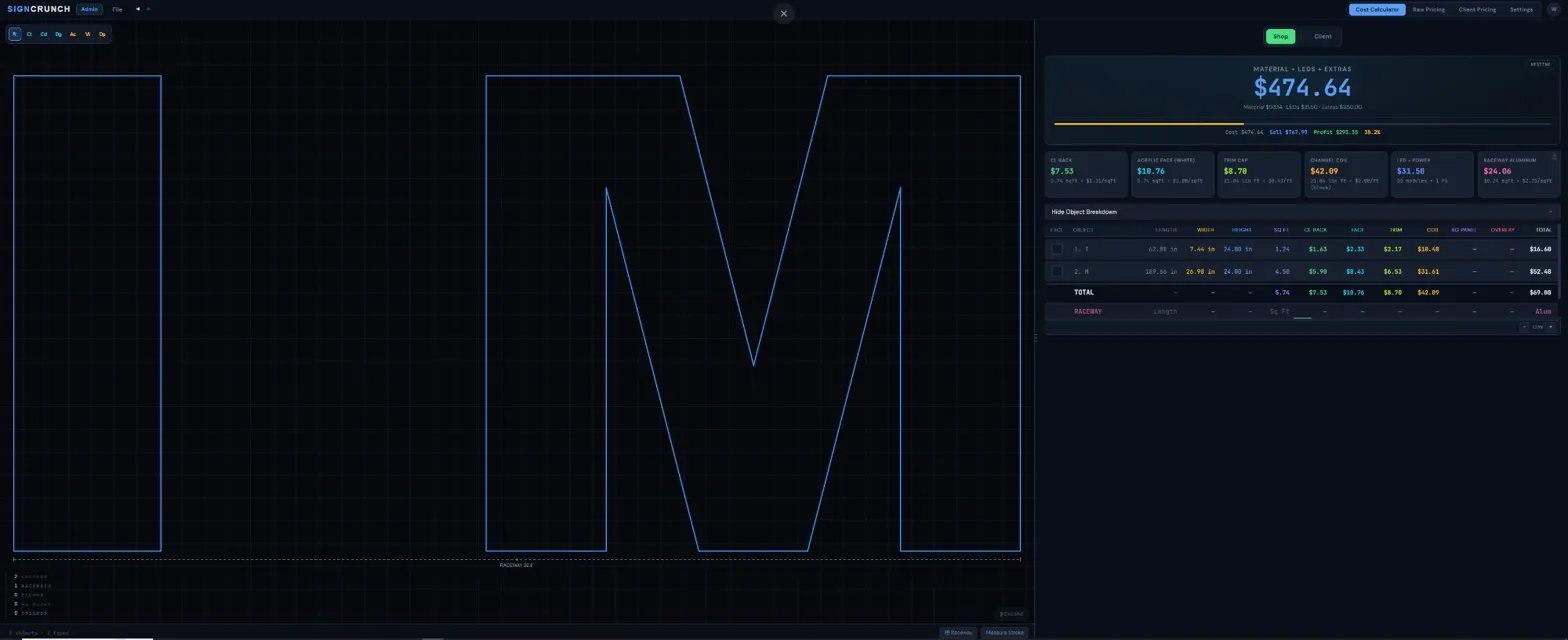The height and width of the screenshot is (640, 1568).
Task: Select the Cl tool in the canvas toolbar
Action: [29, 34]
